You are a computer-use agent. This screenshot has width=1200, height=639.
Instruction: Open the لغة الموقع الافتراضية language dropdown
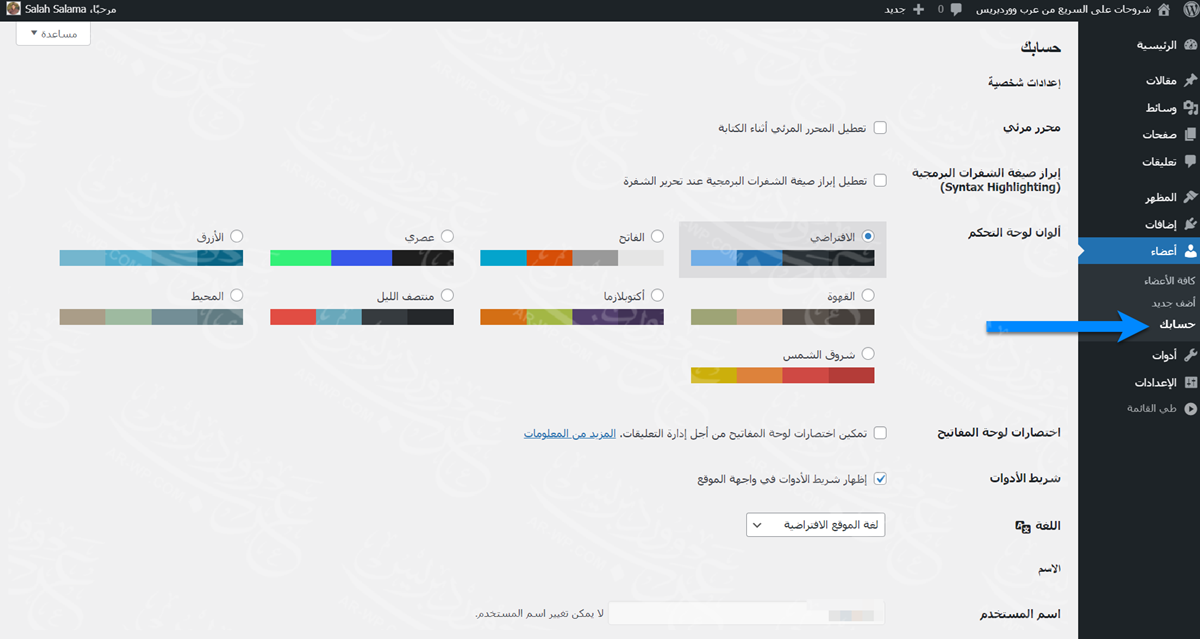tap(815, 525)
